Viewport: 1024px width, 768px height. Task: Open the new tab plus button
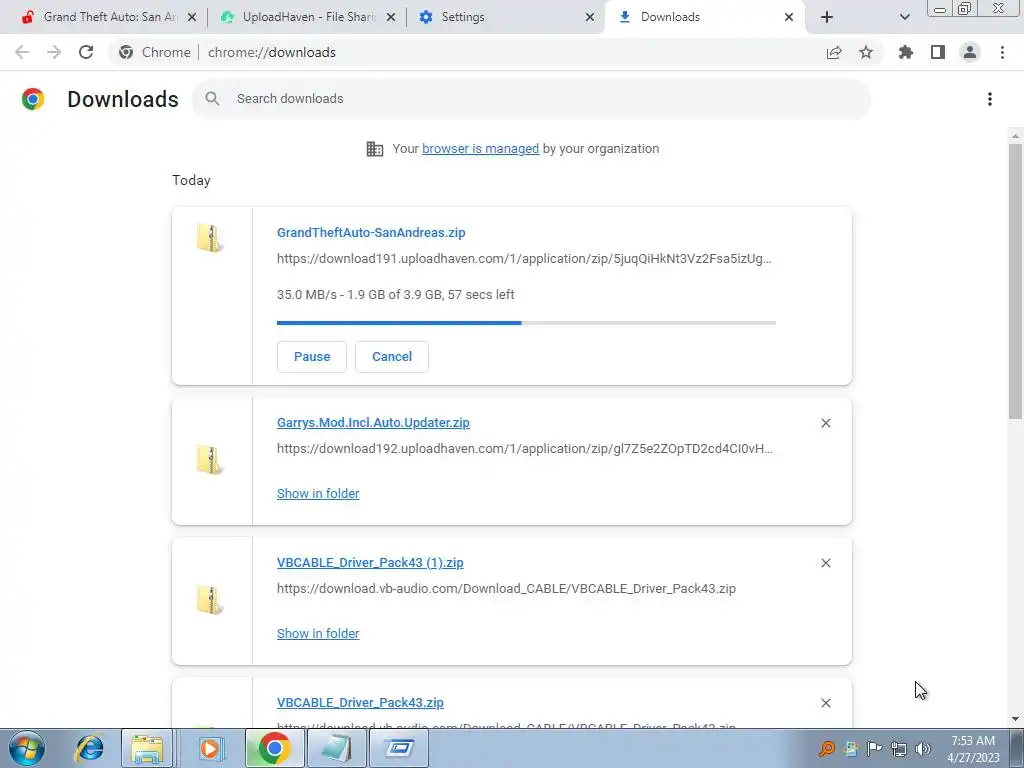[x=827, y=17]
